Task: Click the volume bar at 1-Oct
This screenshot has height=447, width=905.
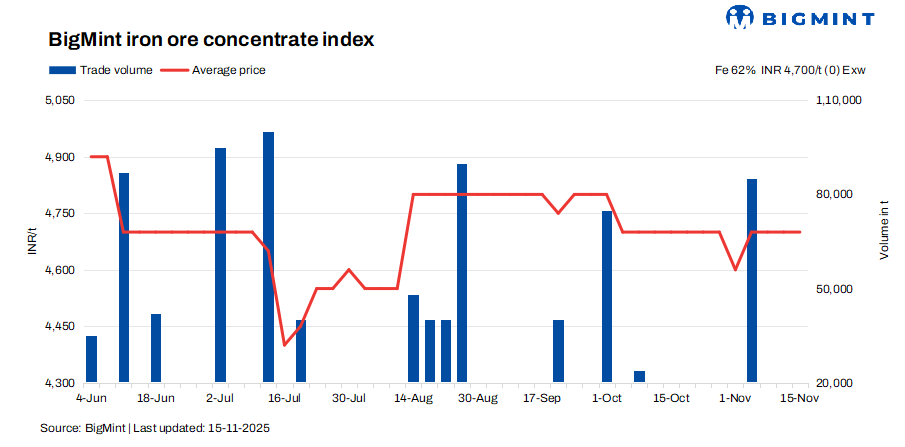Action: point(606,296)
